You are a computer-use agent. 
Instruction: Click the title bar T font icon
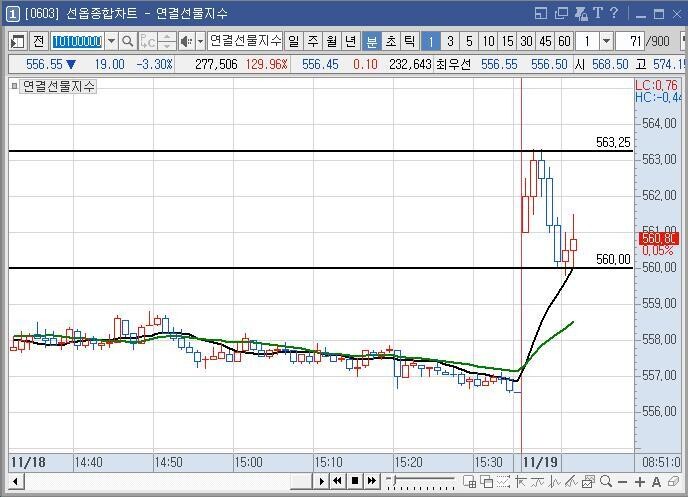pos(597,13)
